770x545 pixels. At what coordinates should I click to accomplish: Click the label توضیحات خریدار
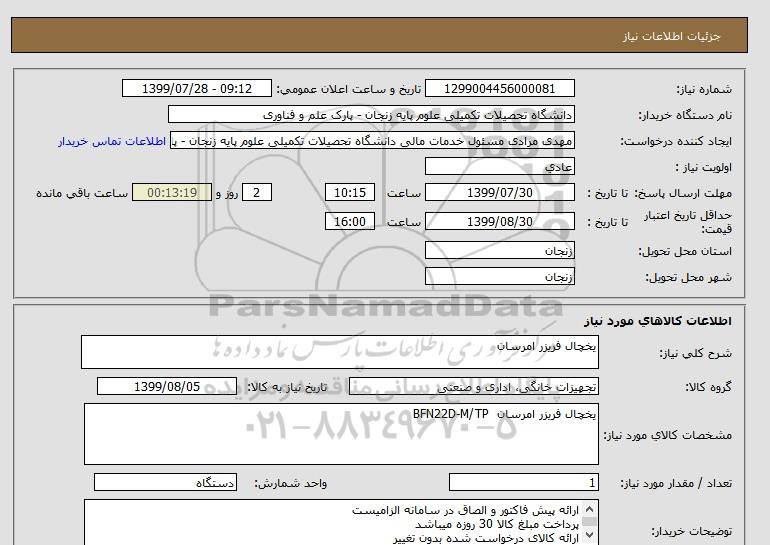pyautogui.click(x=691, y=531)
